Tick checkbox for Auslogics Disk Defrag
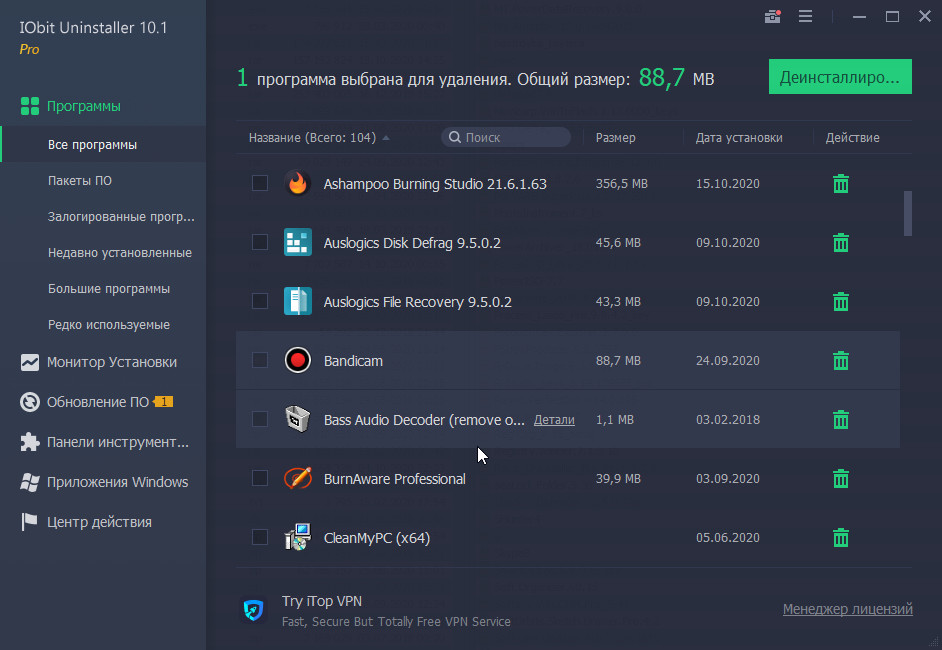 pyautogui.click(x=260, y=242)
